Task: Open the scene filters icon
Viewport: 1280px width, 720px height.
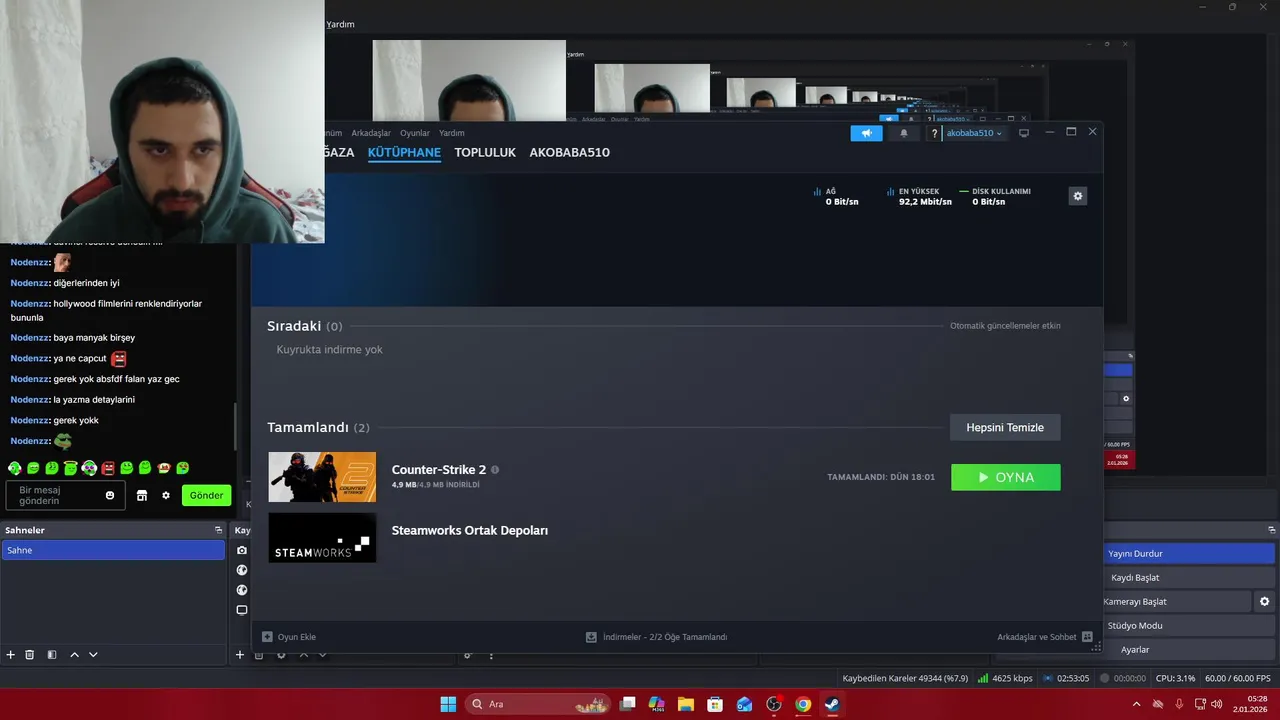Action: [x=52, y=655]
